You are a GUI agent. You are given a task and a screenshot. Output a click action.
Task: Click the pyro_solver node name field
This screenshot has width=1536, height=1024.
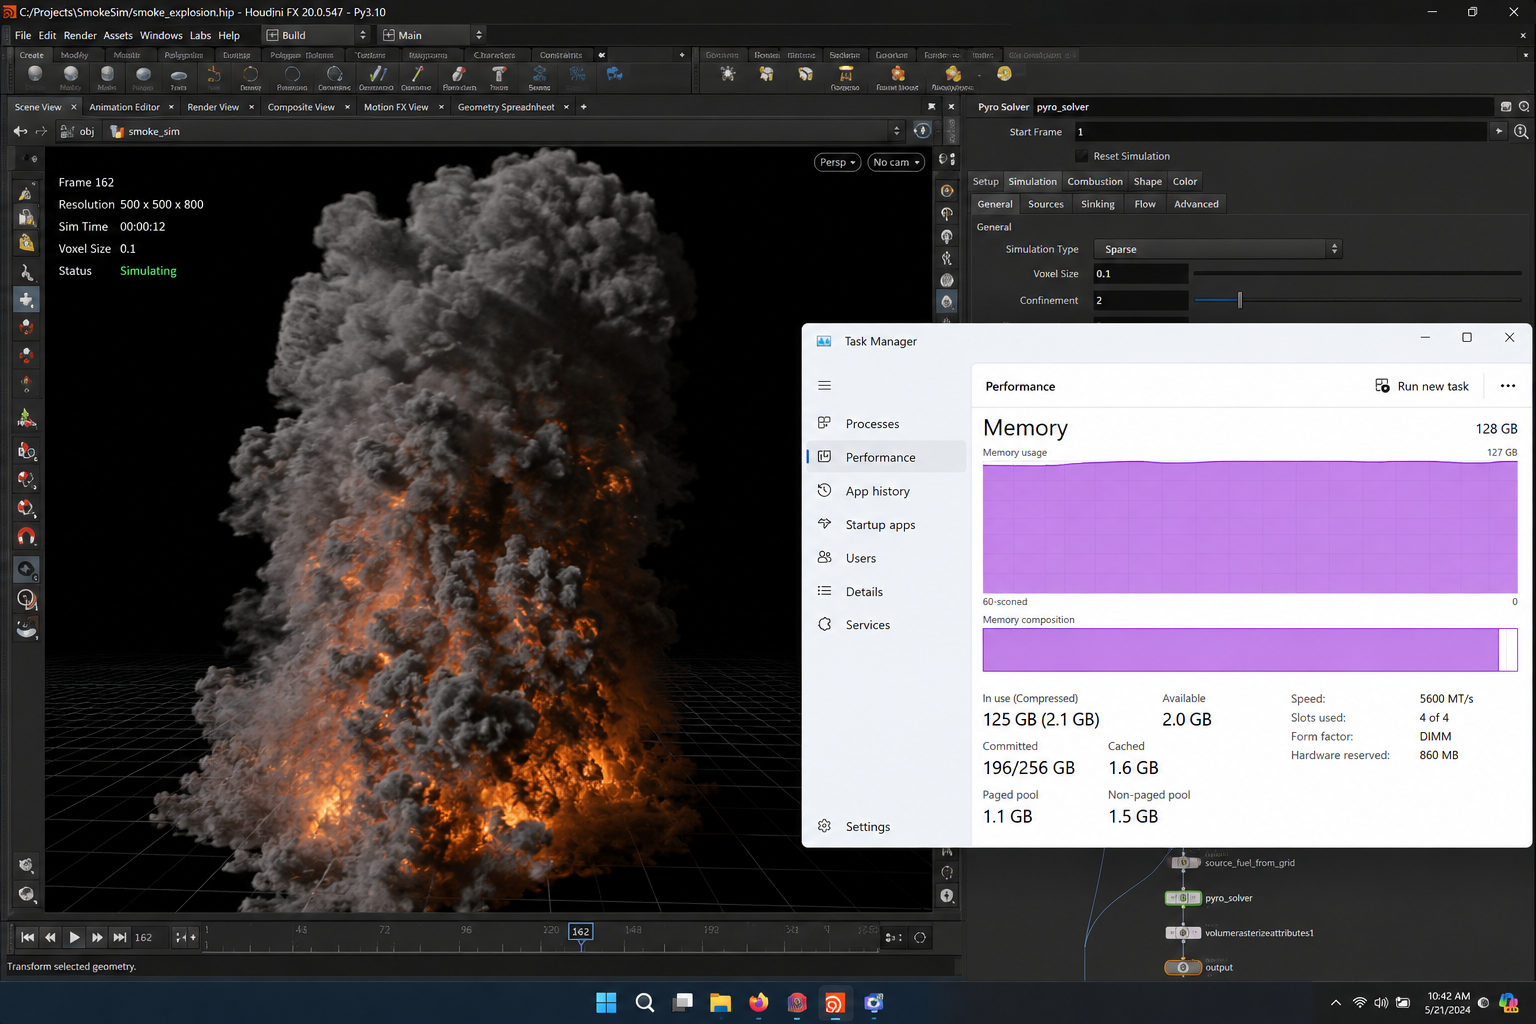click(1262, 107)
